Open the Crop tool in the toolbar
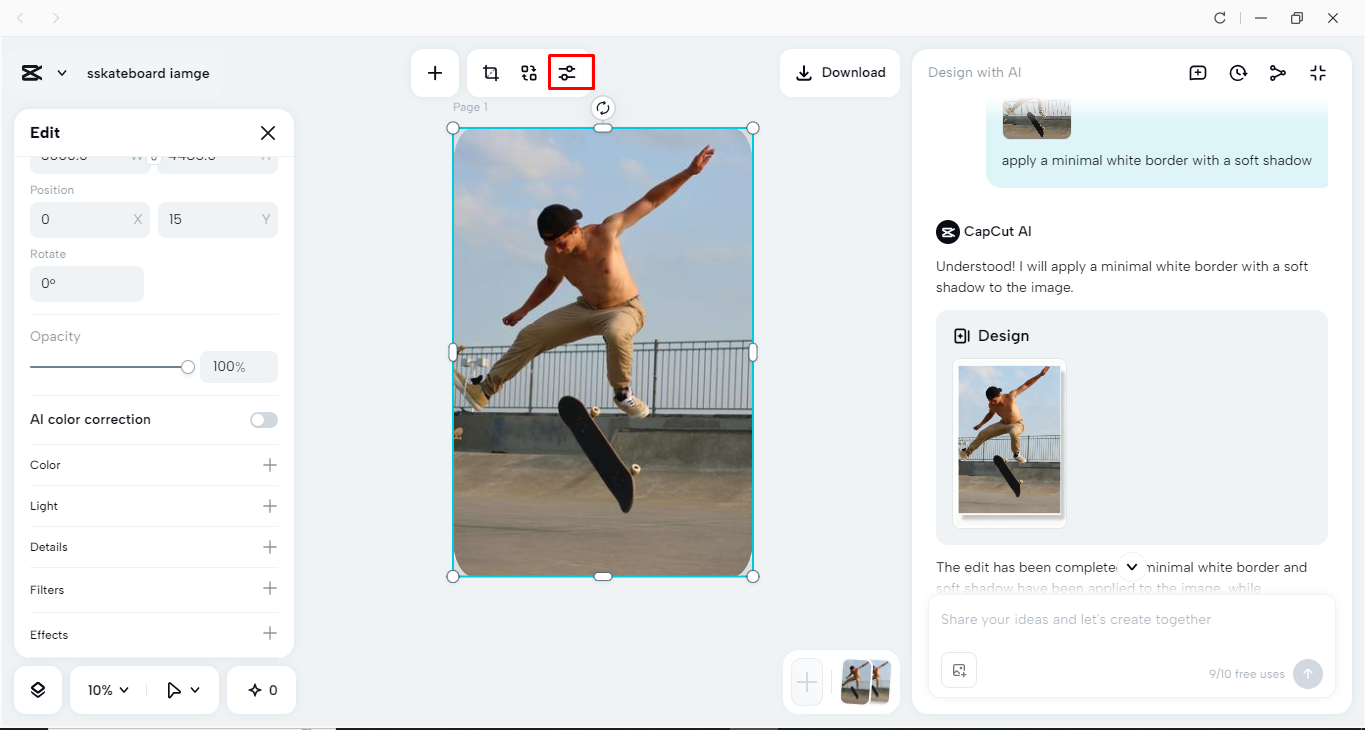The width and height of the screenshot is (1365, 730). pos(491,72)
